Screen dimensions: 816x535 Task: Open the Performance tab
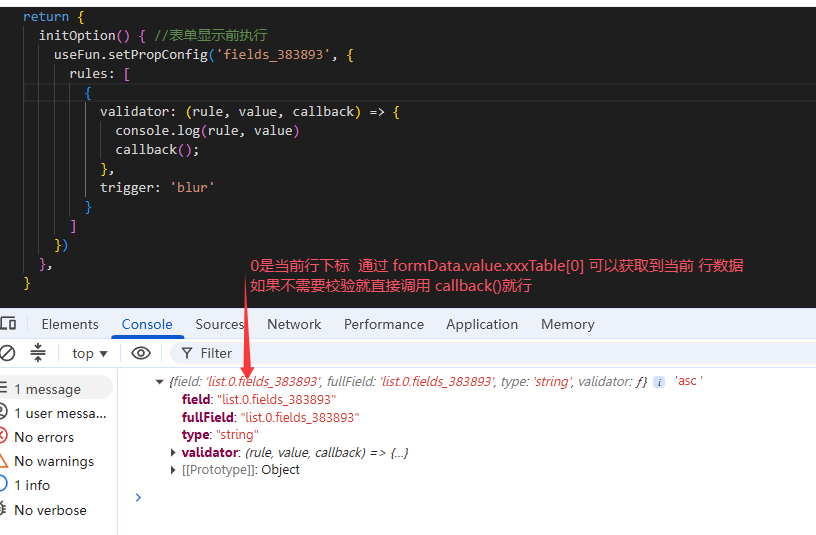[384, 324]
